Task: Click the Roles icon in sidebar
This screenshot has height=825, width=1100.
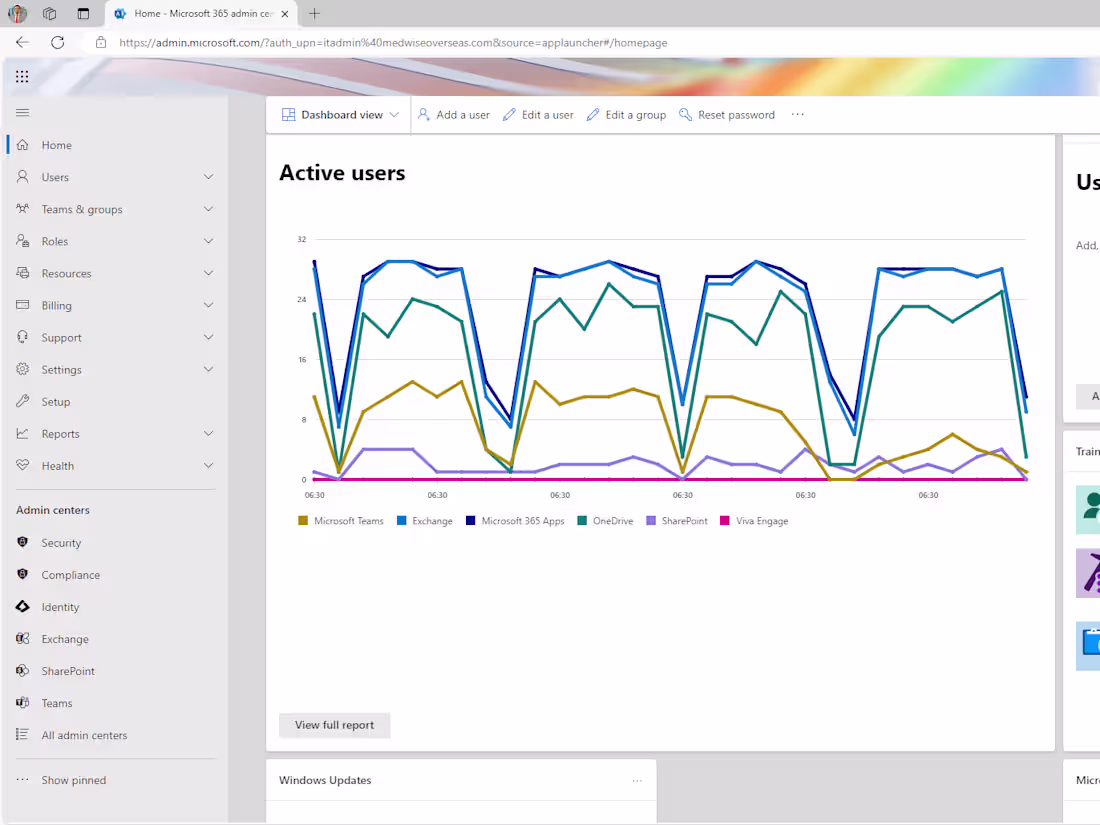Action: (22, 241)
